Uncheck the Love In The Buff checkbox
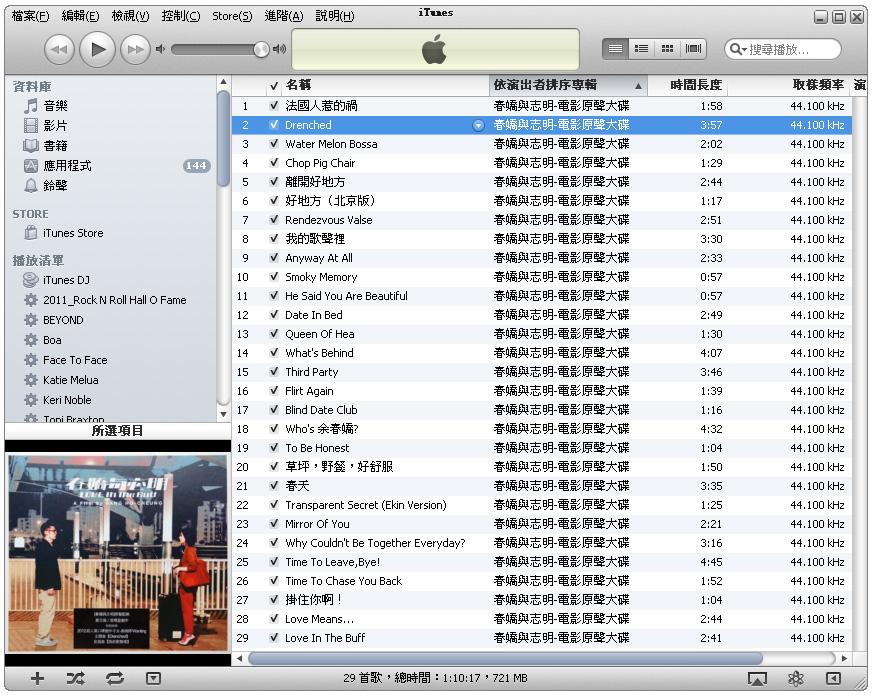Screen dimensions: 873x696 click(274, 638)
